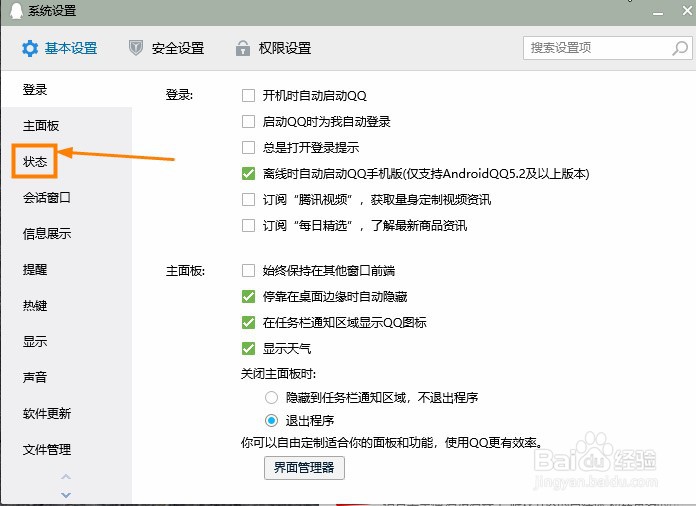
Task: Select 退出程序 radio button
Action: pos(271,420)
